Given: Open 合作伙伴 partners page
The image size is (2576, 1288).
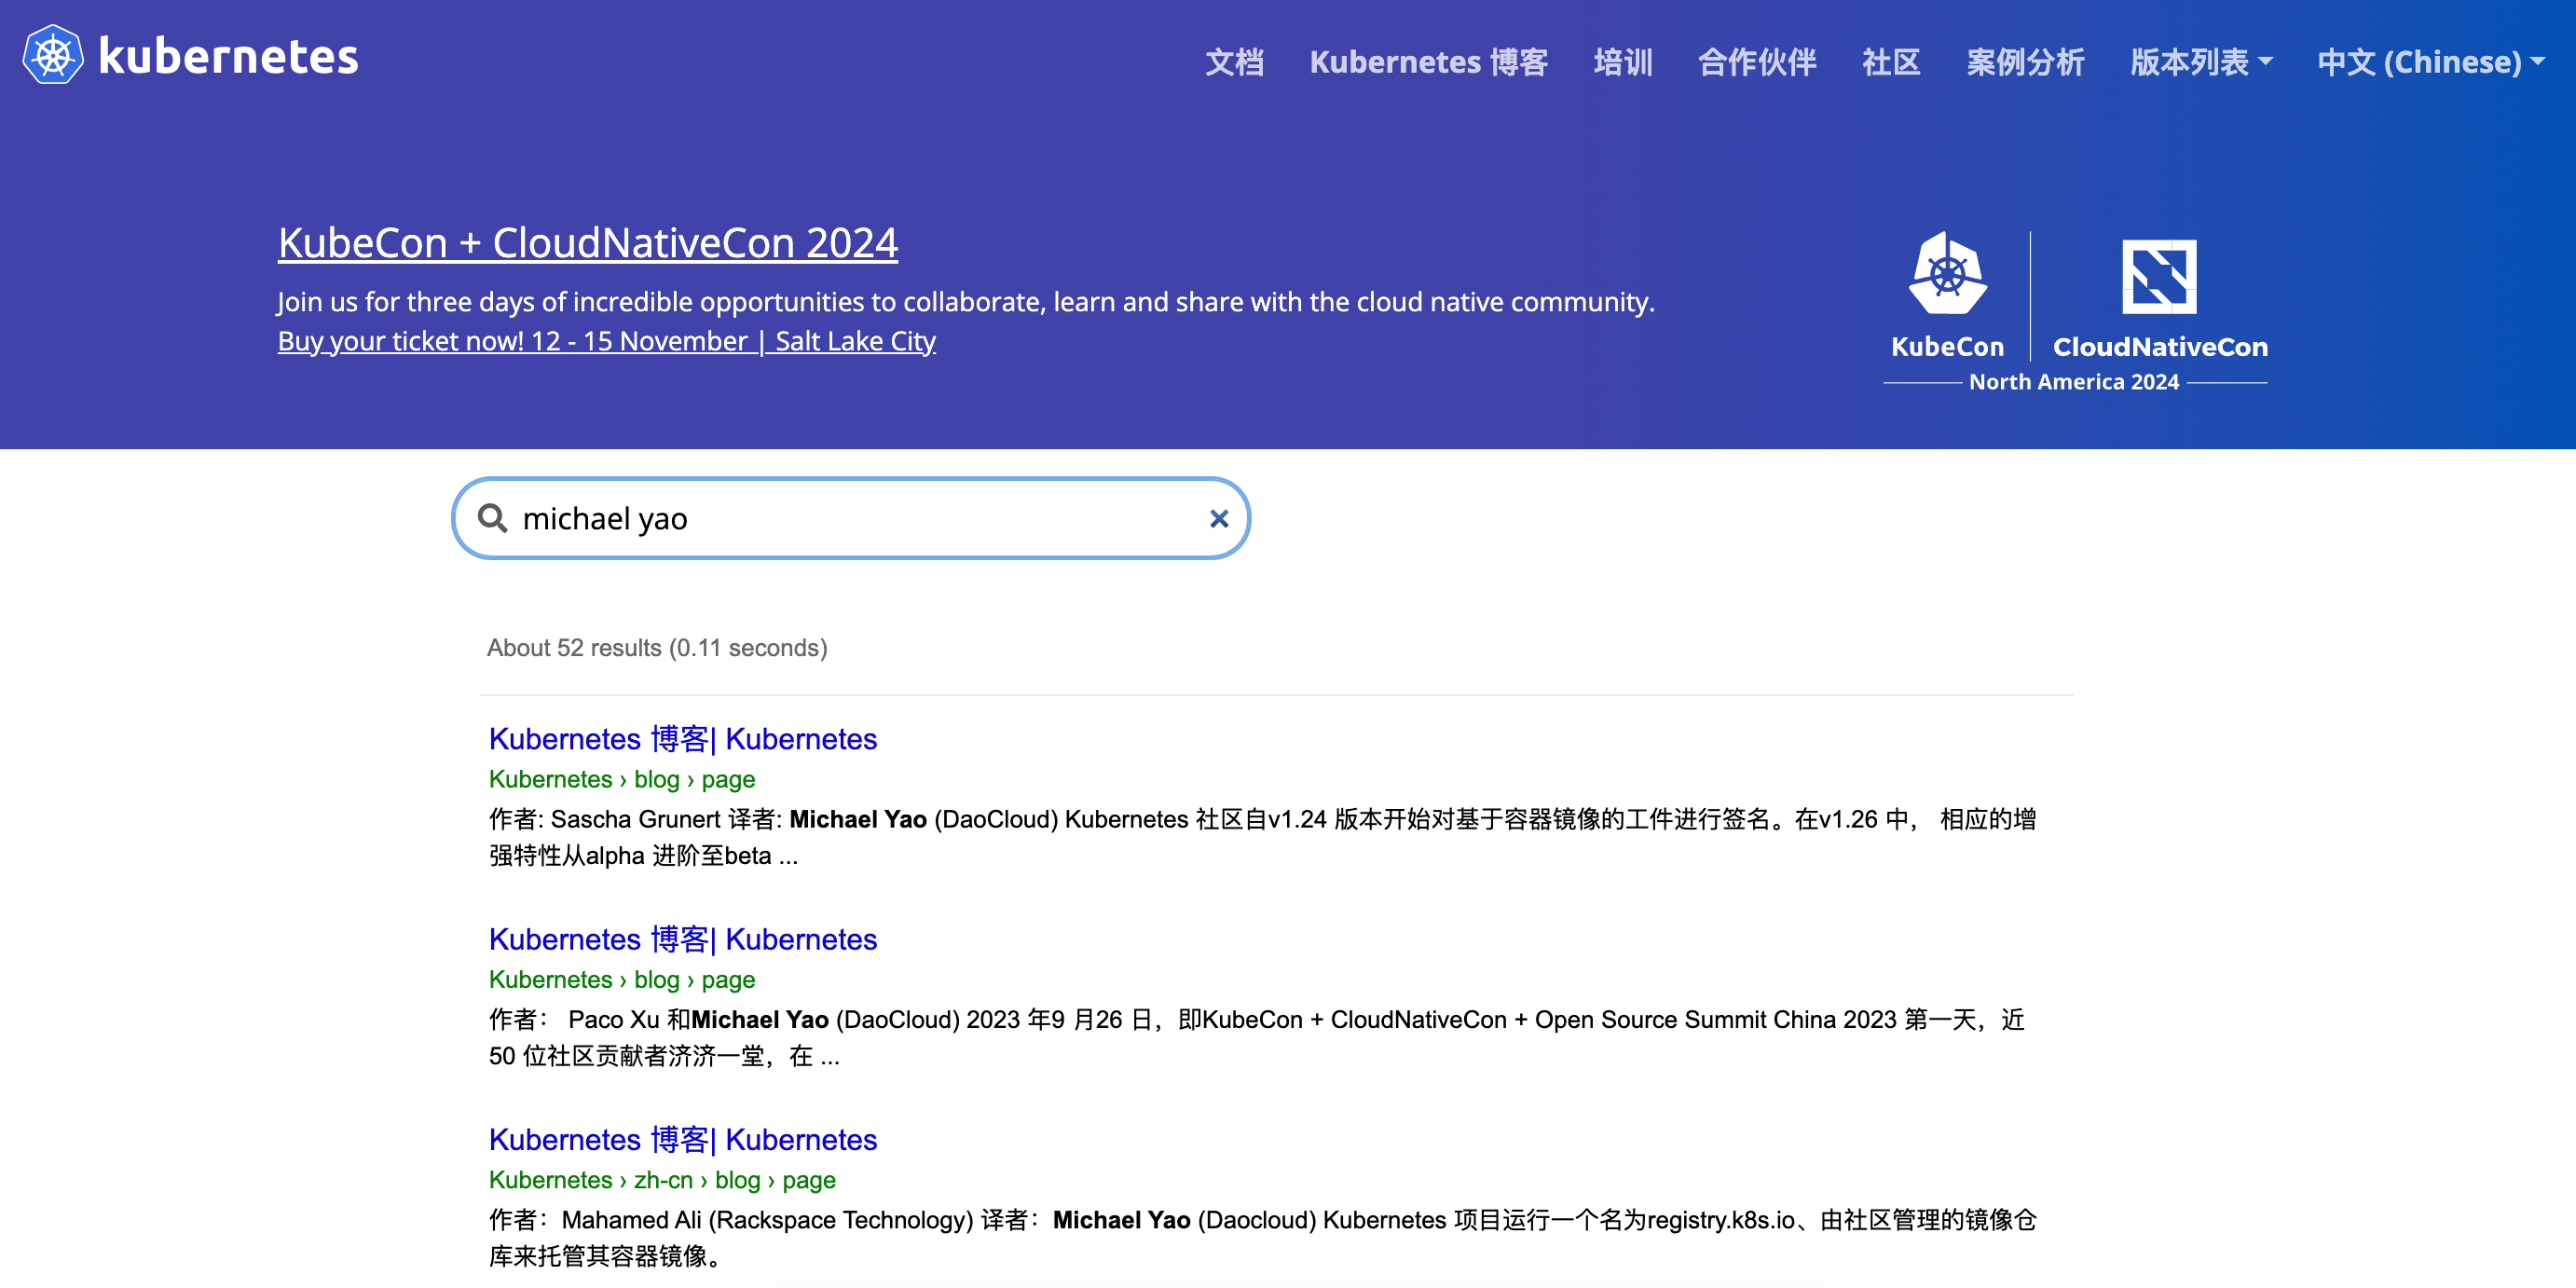Looking at the screenshot, I should click(1756, 62).
